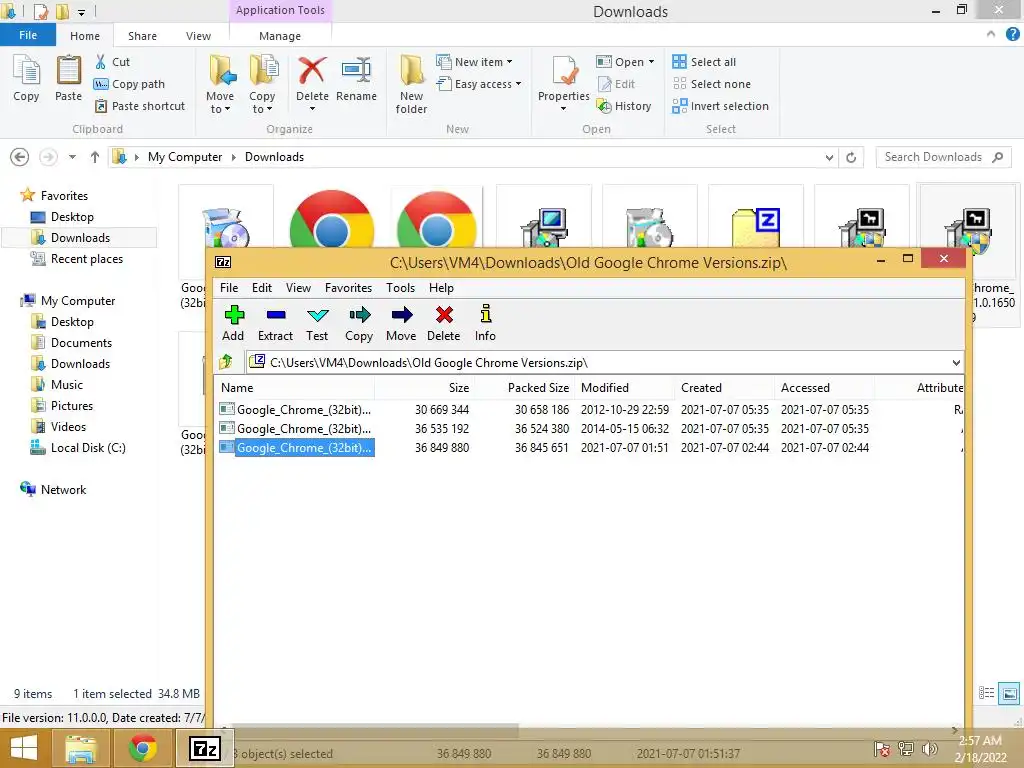The height and width of the screenshot is (768, 1024).
Task: Switch to the Share ribbon tab
Action: click(x=142, y=36)
